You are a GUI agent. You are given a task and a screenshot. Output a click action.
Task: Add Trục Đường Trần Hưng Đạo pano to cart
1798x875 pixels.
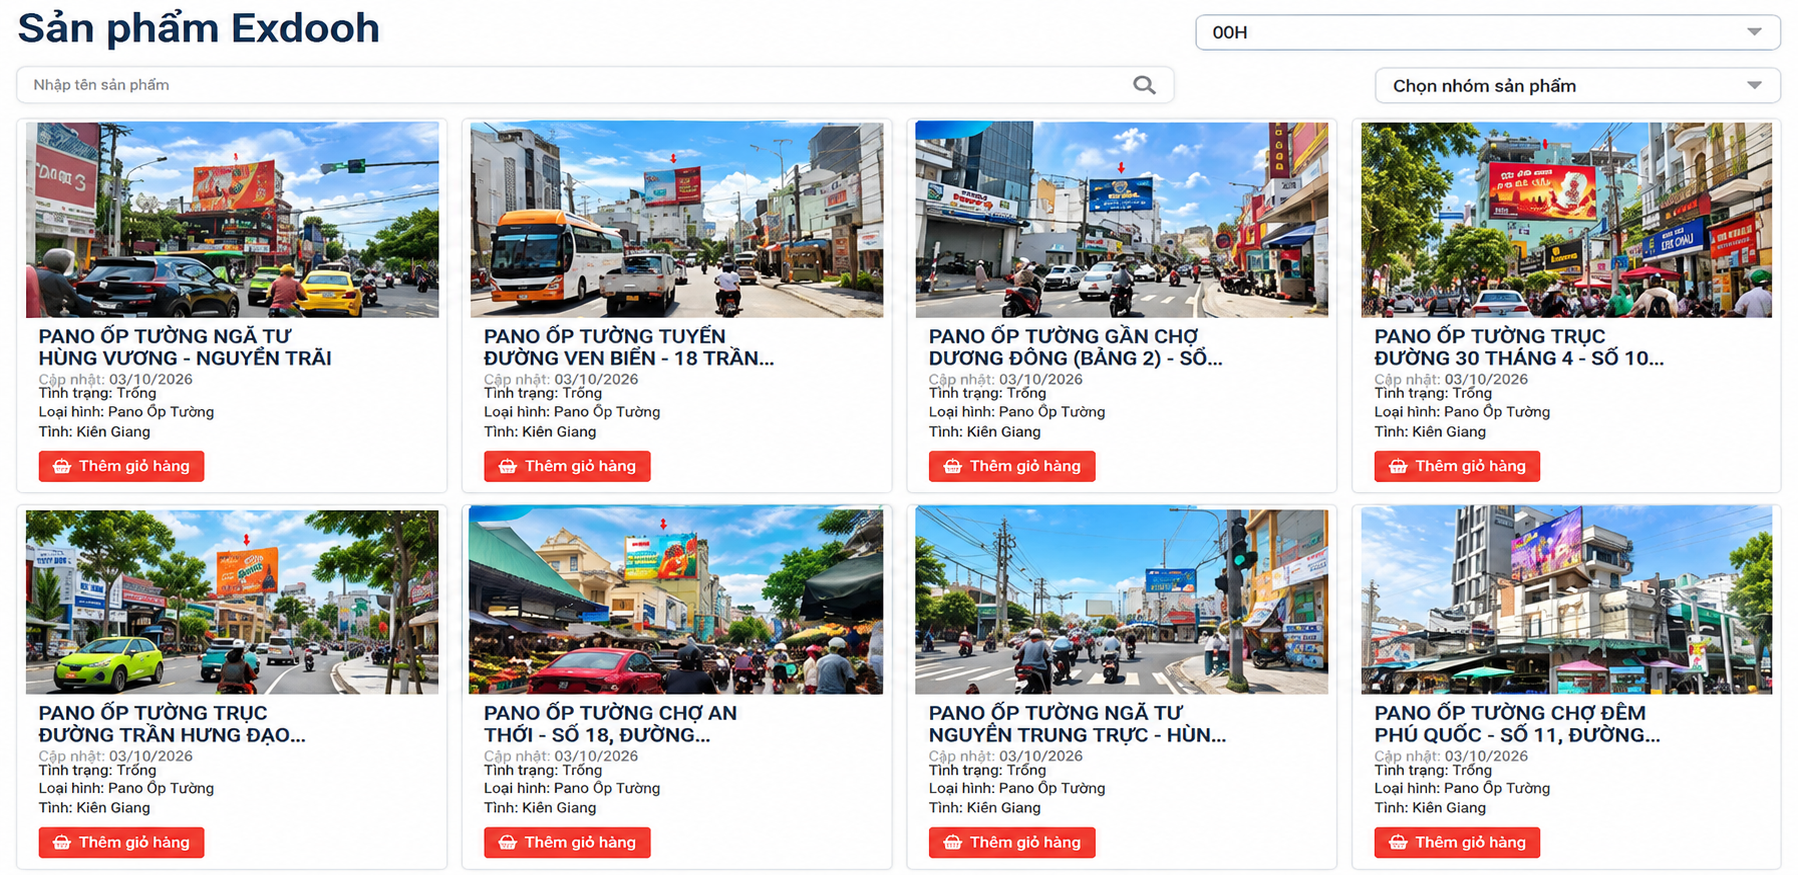pos(121,842)
